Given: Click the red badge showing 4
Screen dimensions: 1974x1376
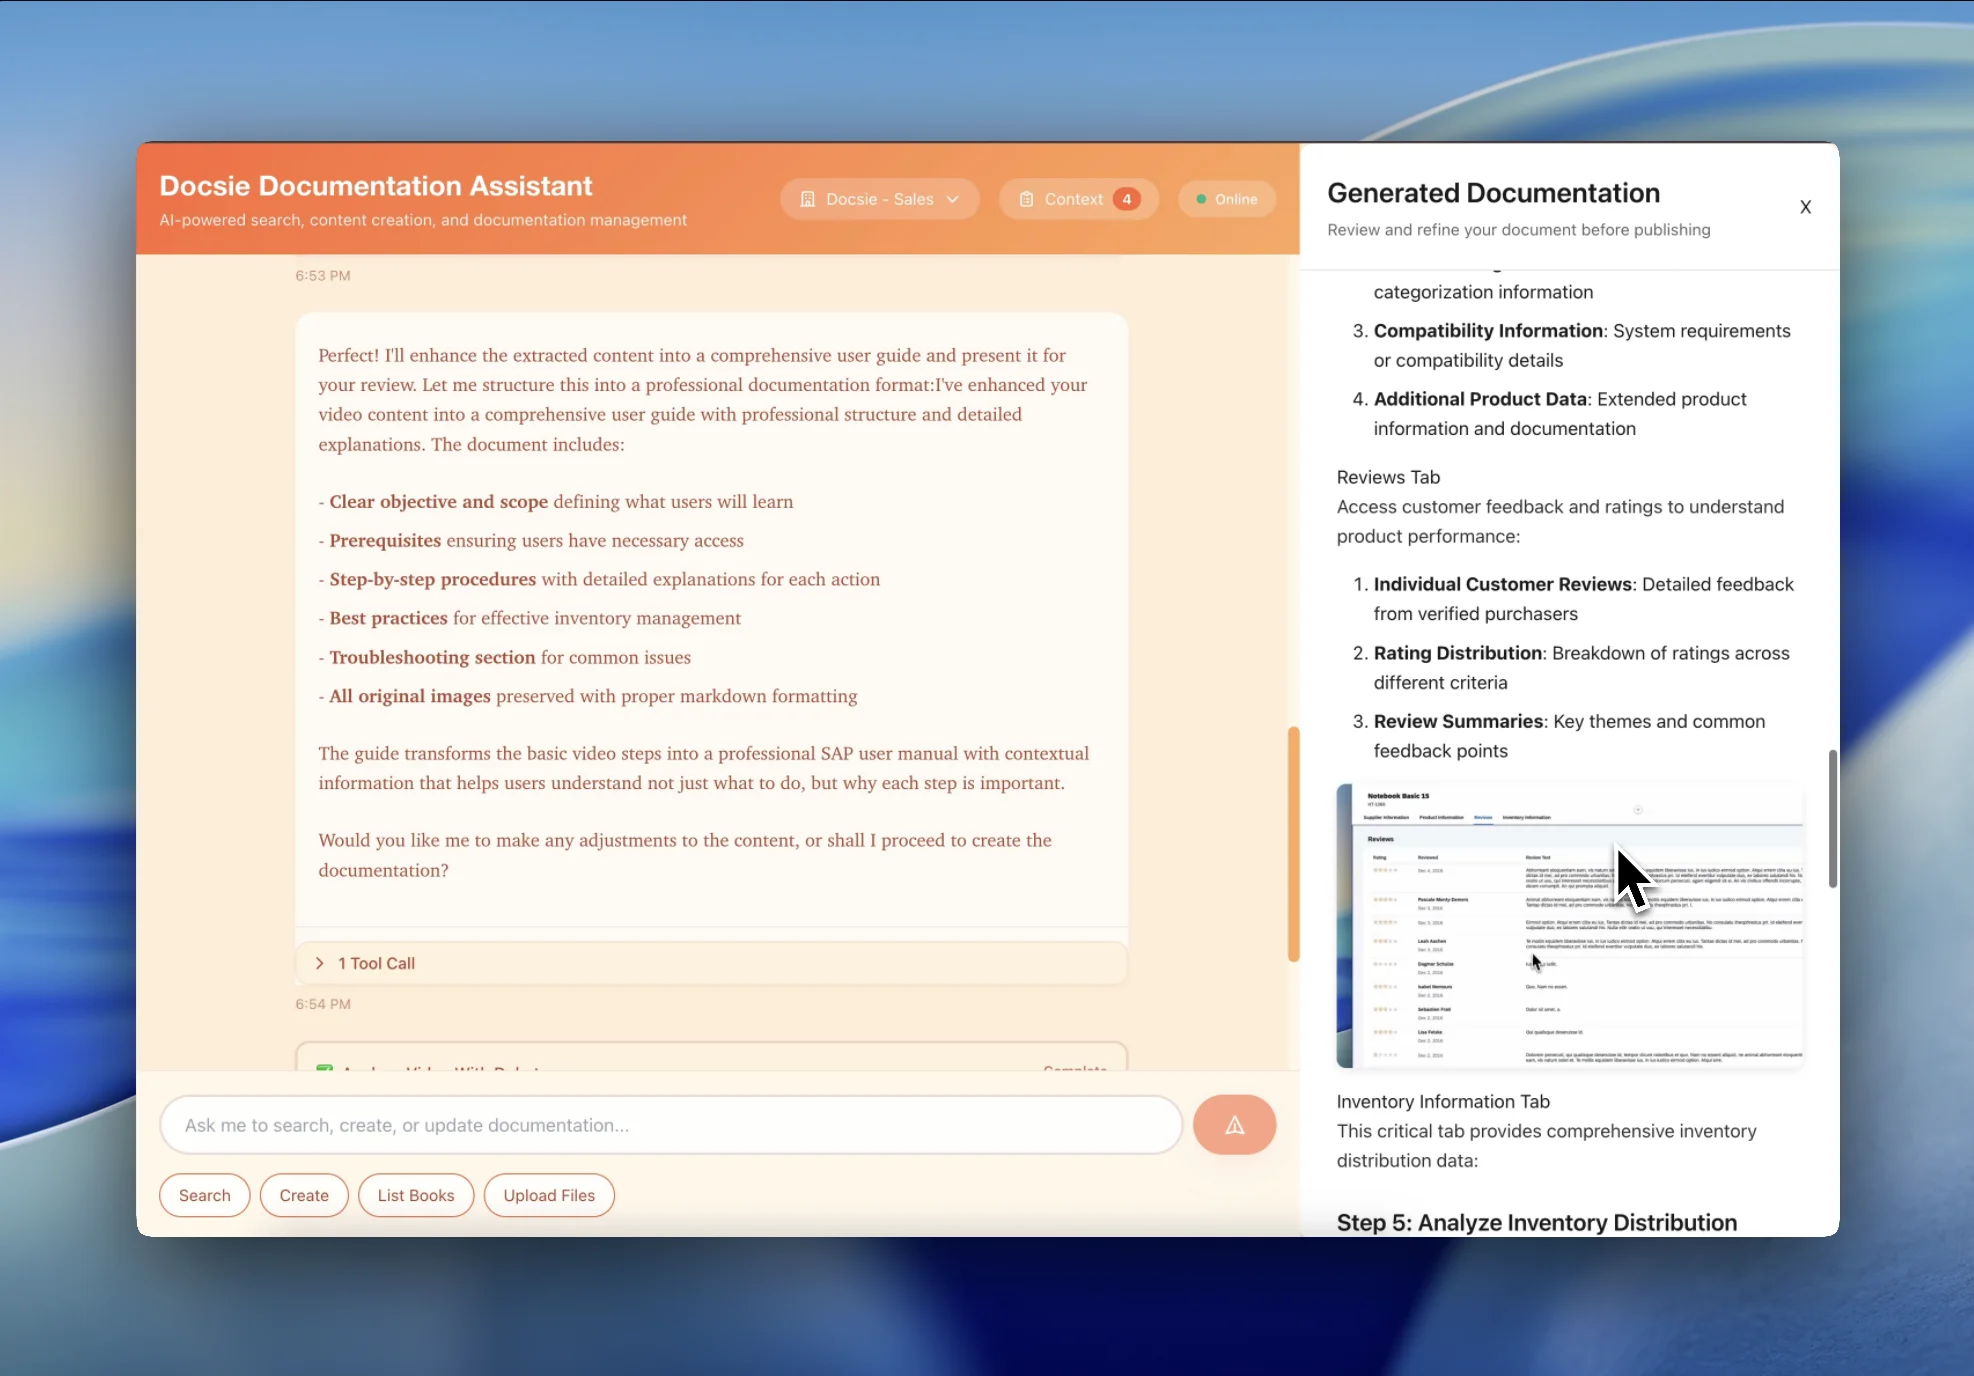Looking at the screenshot, I should point(1127,199).
